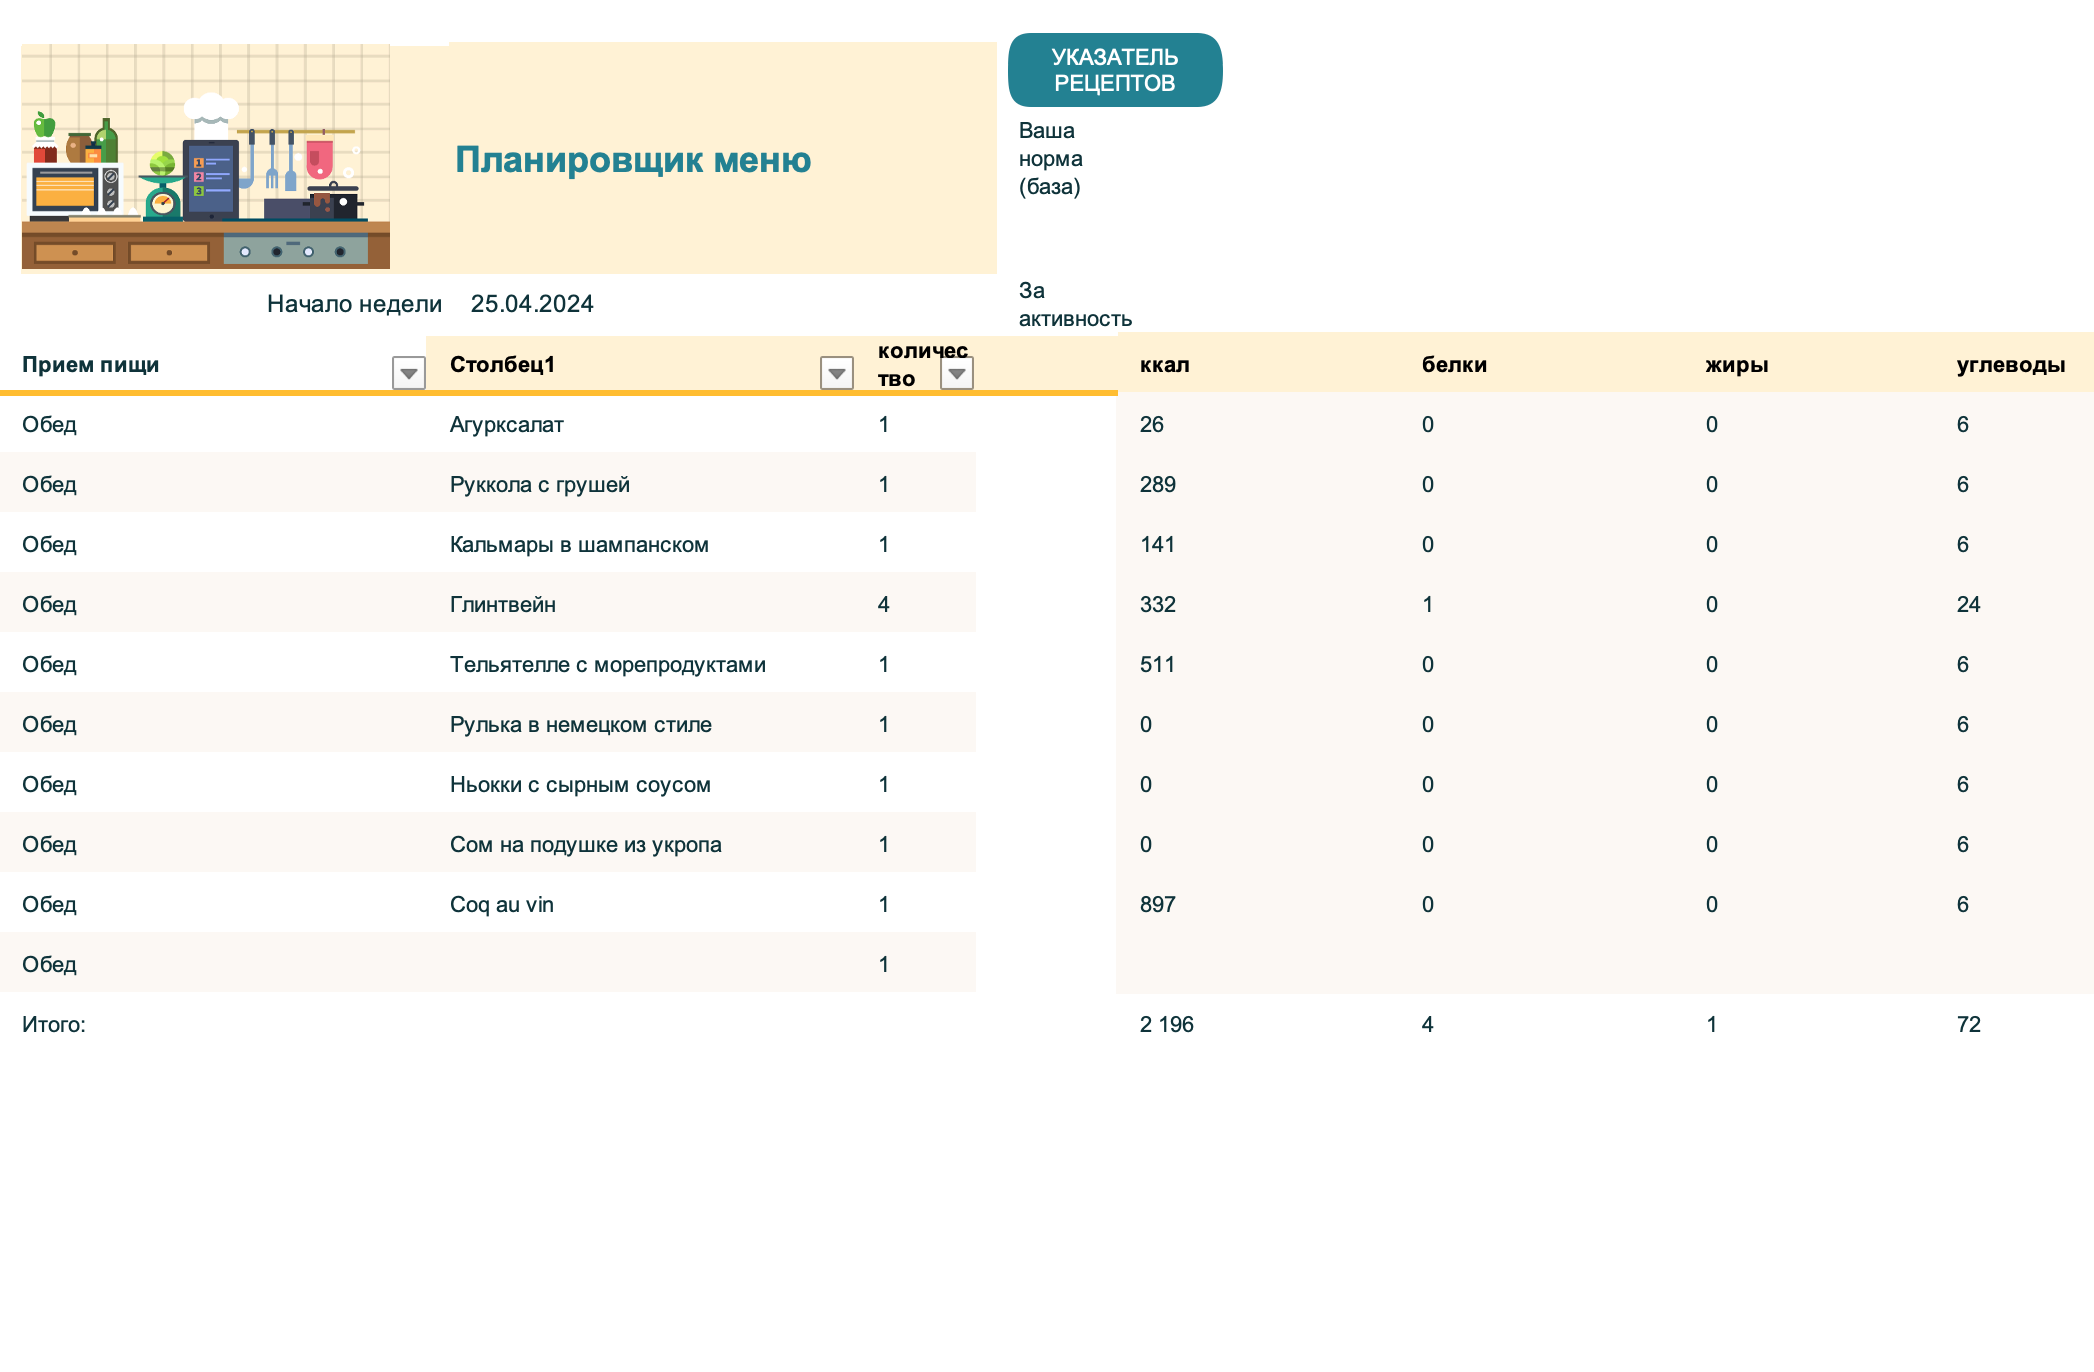Image resolution: width=2094 pixels, height=1372 pixels.
Task: Select Сом на подушке из укропа cell
Action: tap(586, 844)
